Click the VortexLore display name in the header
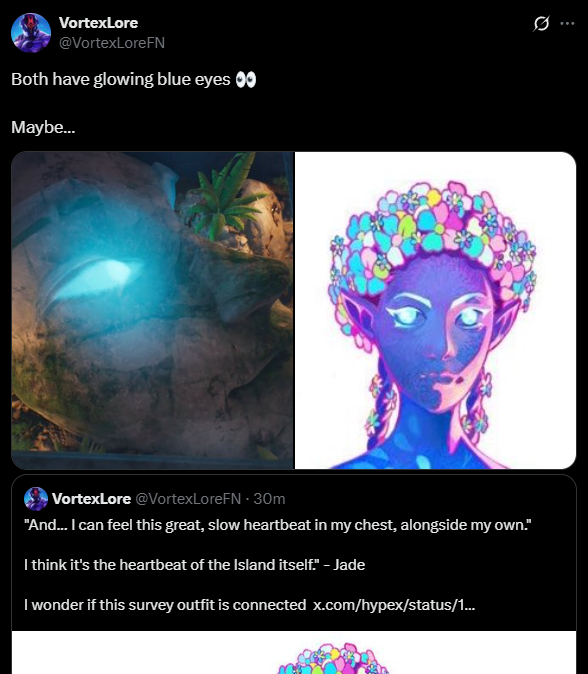588x674 pixels. point(98,23)
